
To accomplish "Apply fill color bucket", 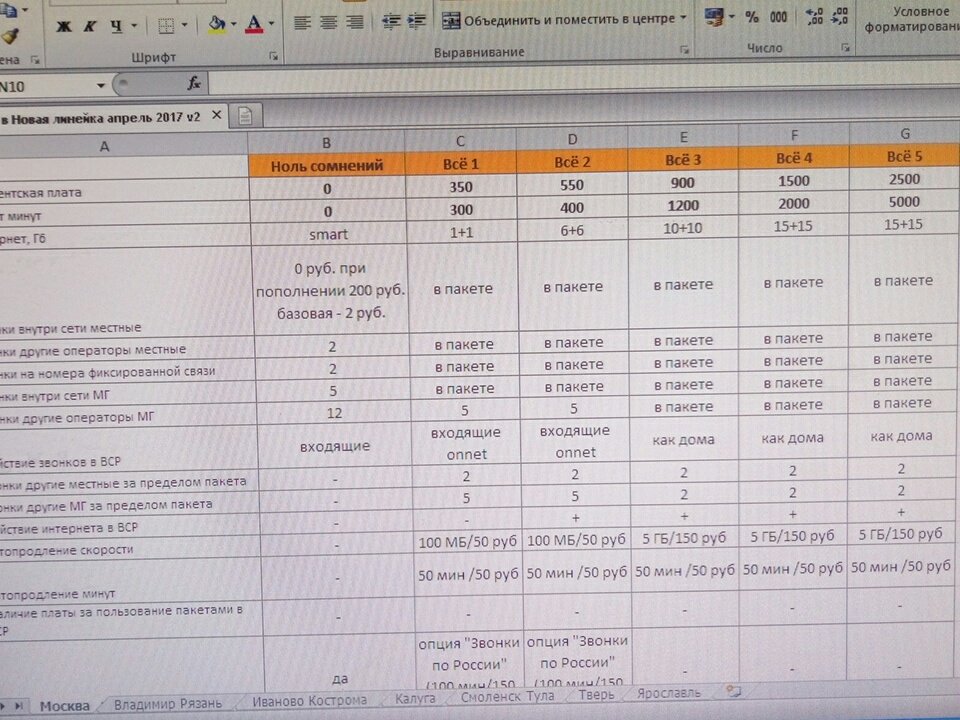I will pyautogui.click(x=217, y=24).
